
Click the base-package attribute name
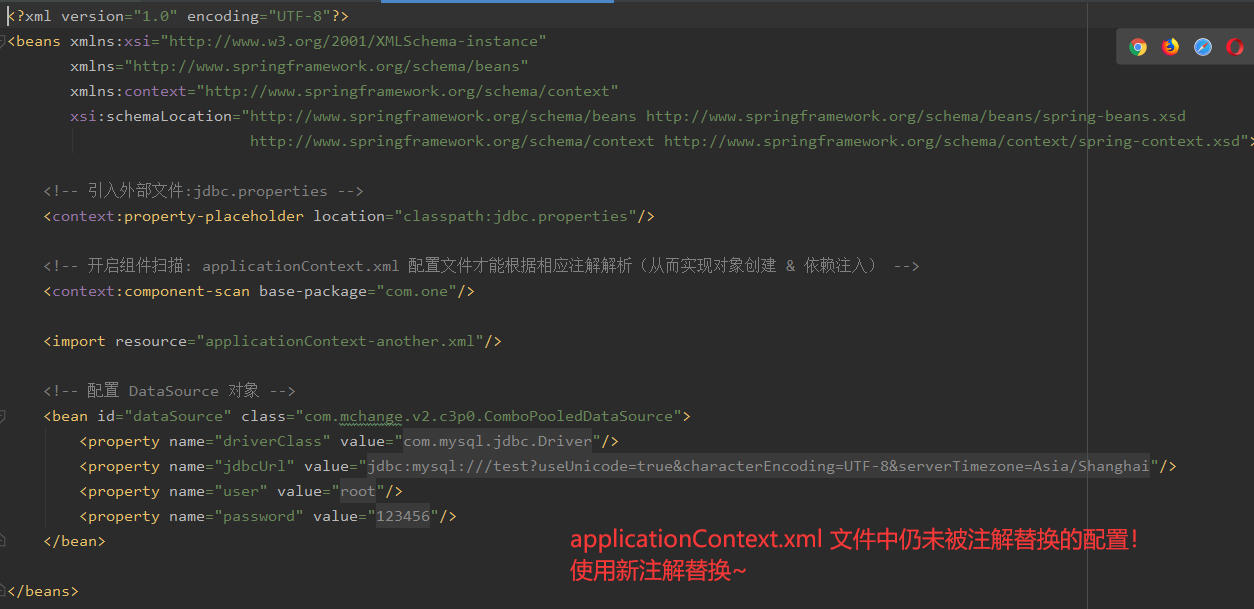point(313,291)
